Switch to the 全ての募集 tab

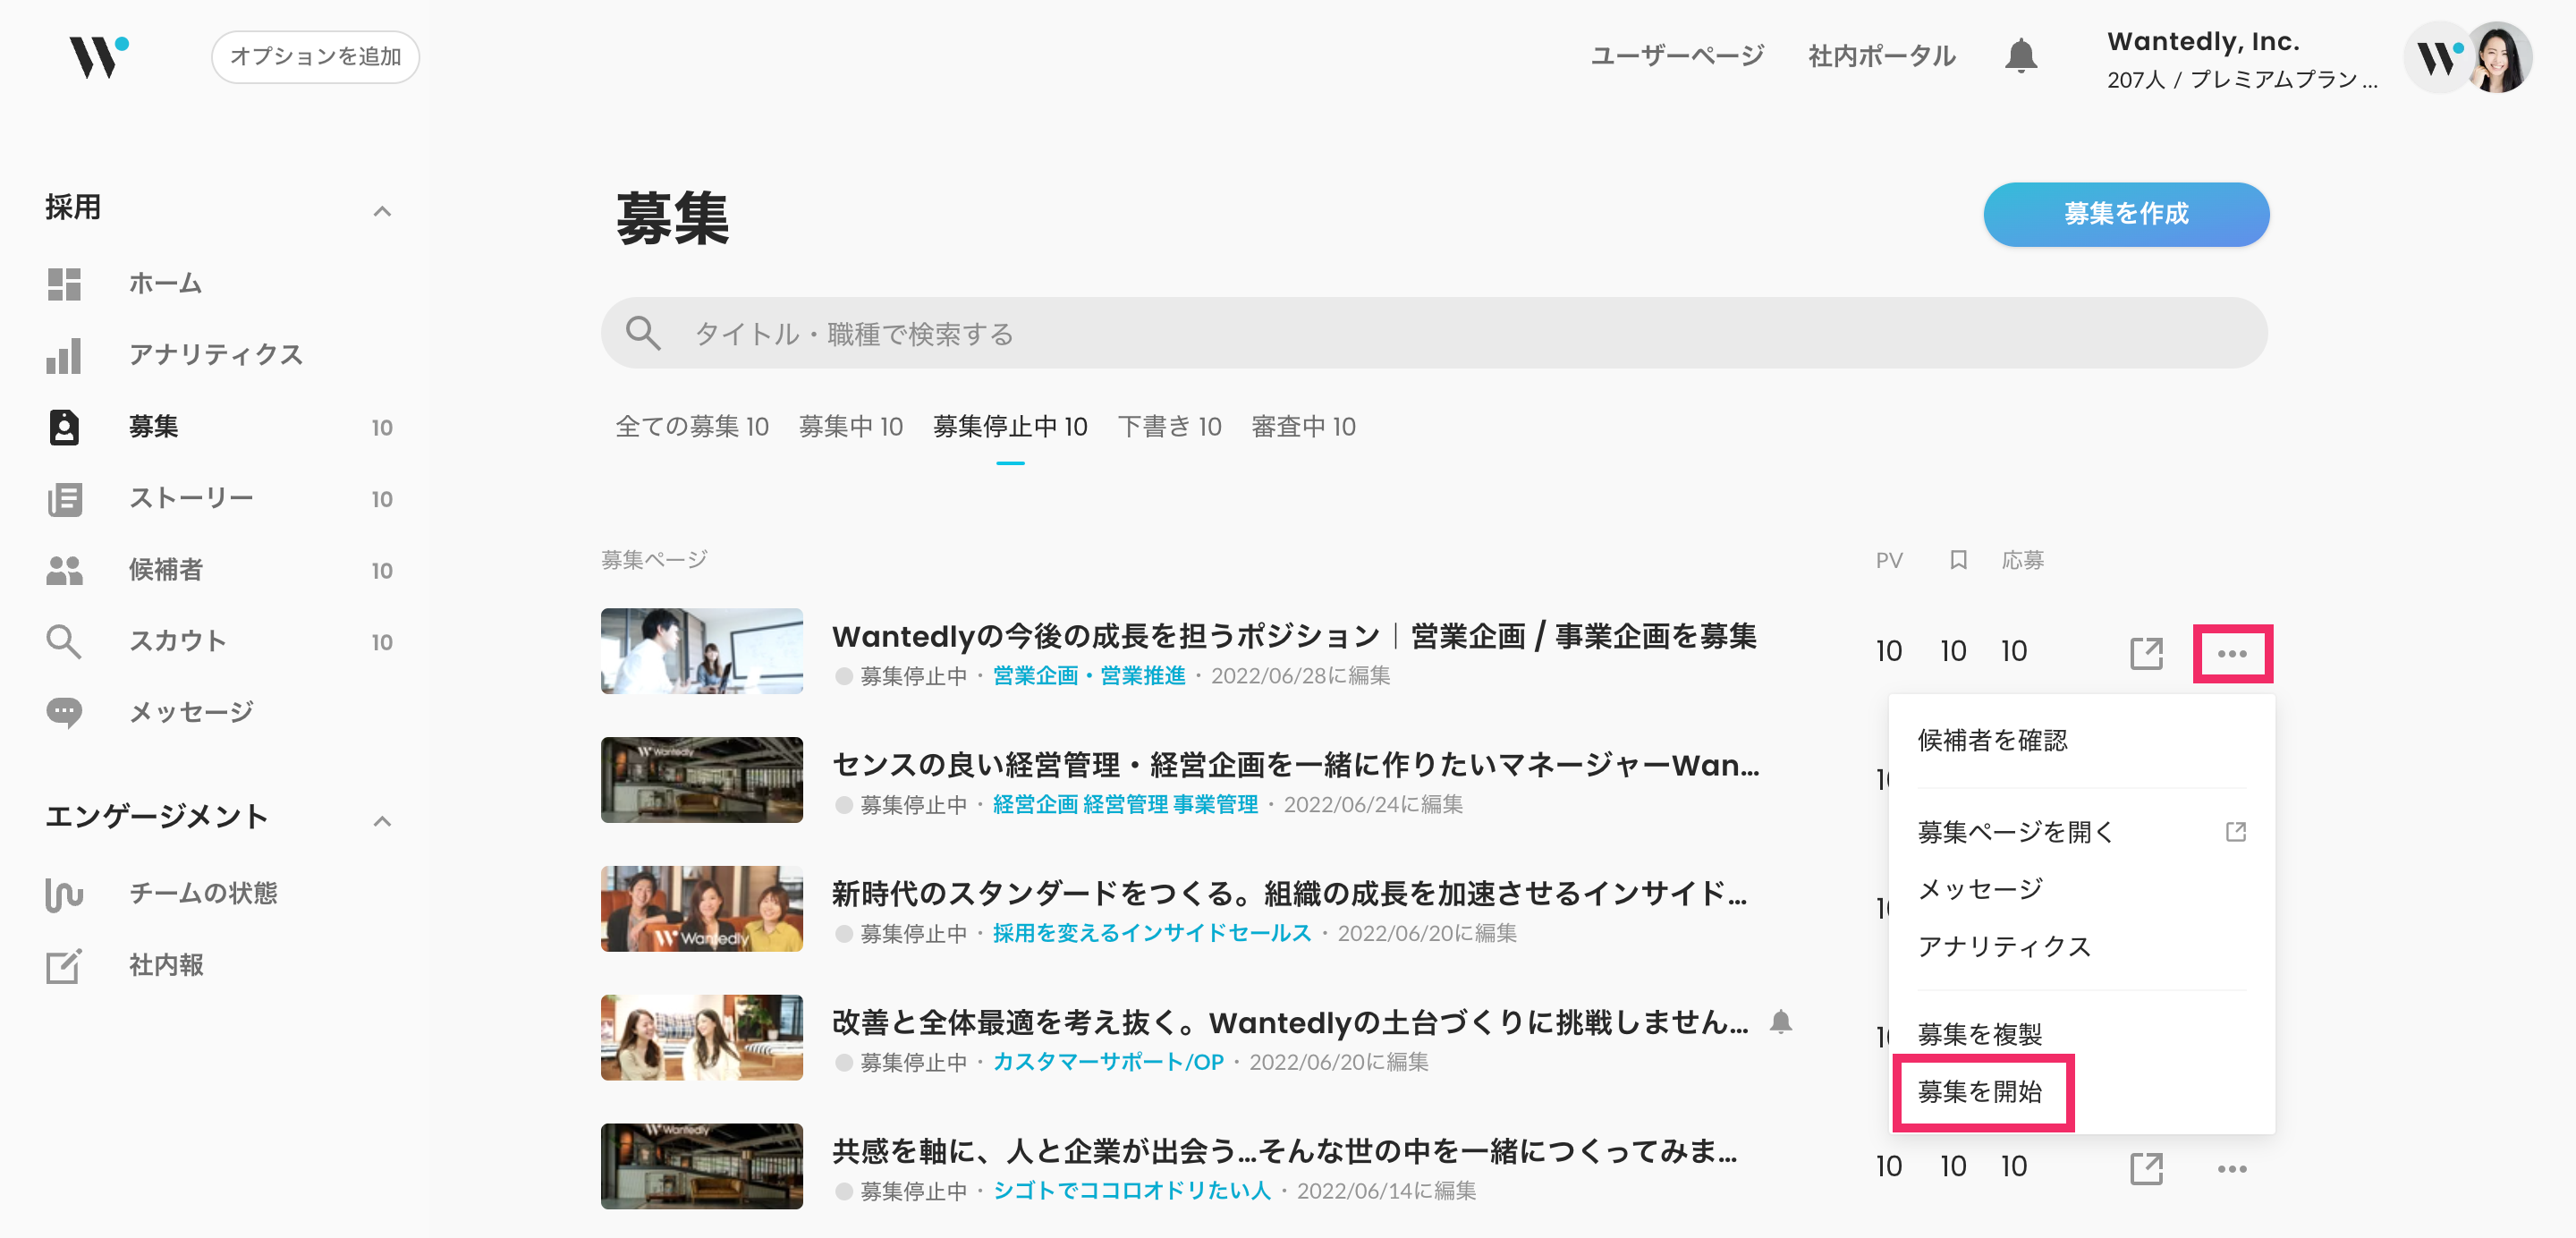692,427
